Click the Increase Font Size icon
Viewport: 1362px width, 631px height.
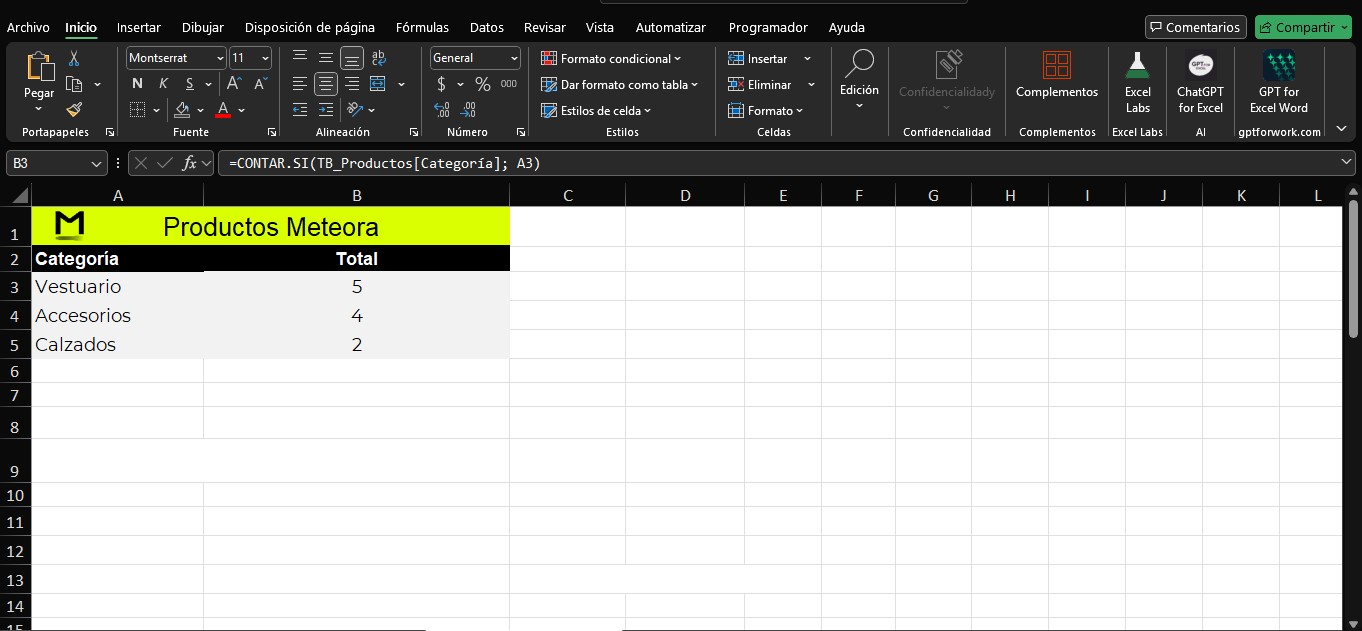click(234, 84)
